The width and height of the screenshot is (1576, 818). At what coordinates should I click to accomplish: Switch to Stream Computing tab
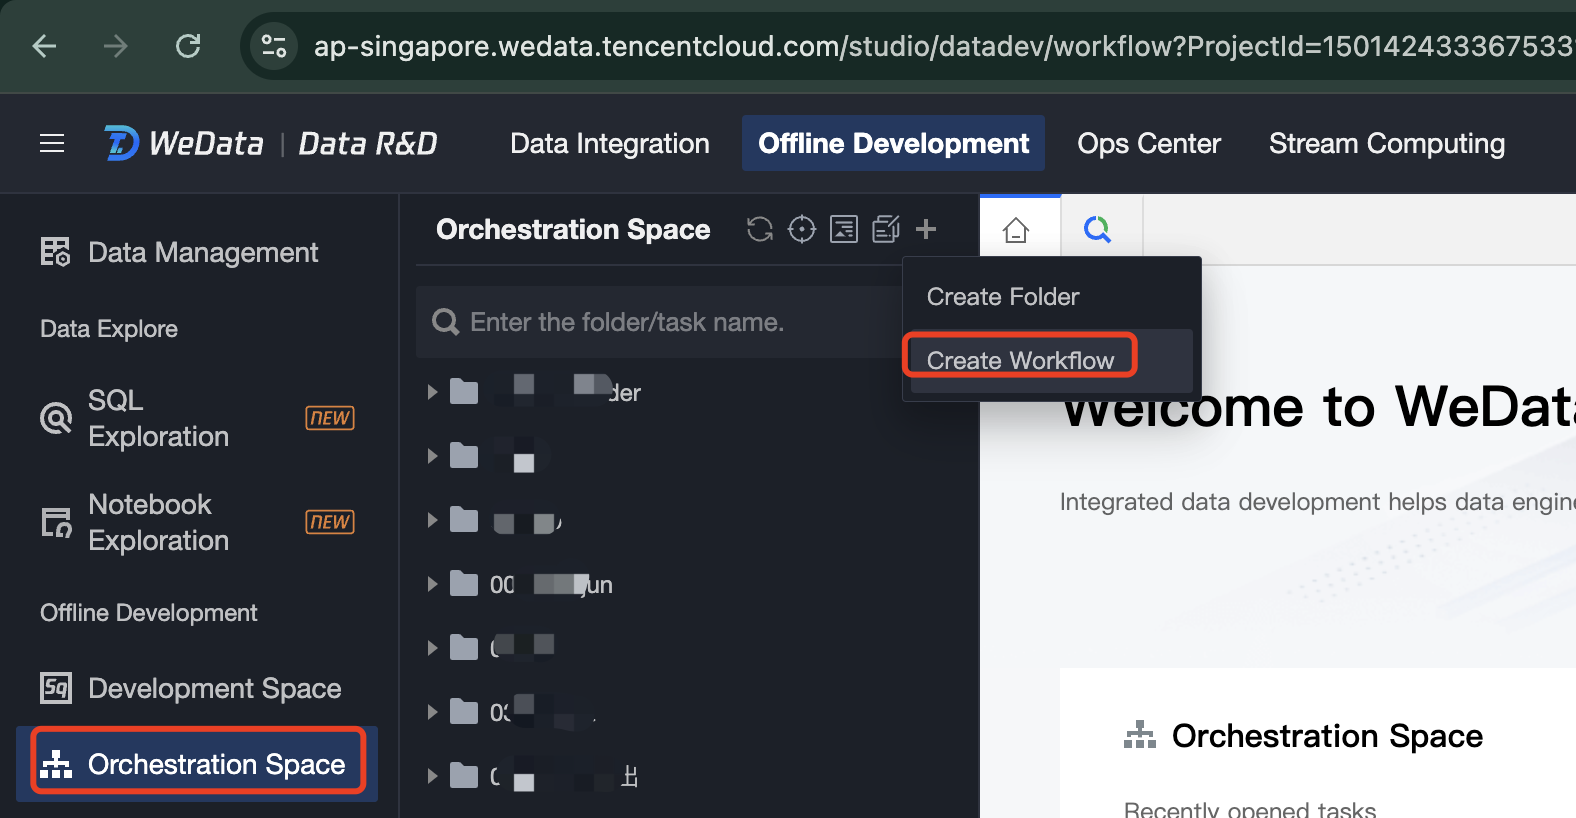click(1386, 144)
